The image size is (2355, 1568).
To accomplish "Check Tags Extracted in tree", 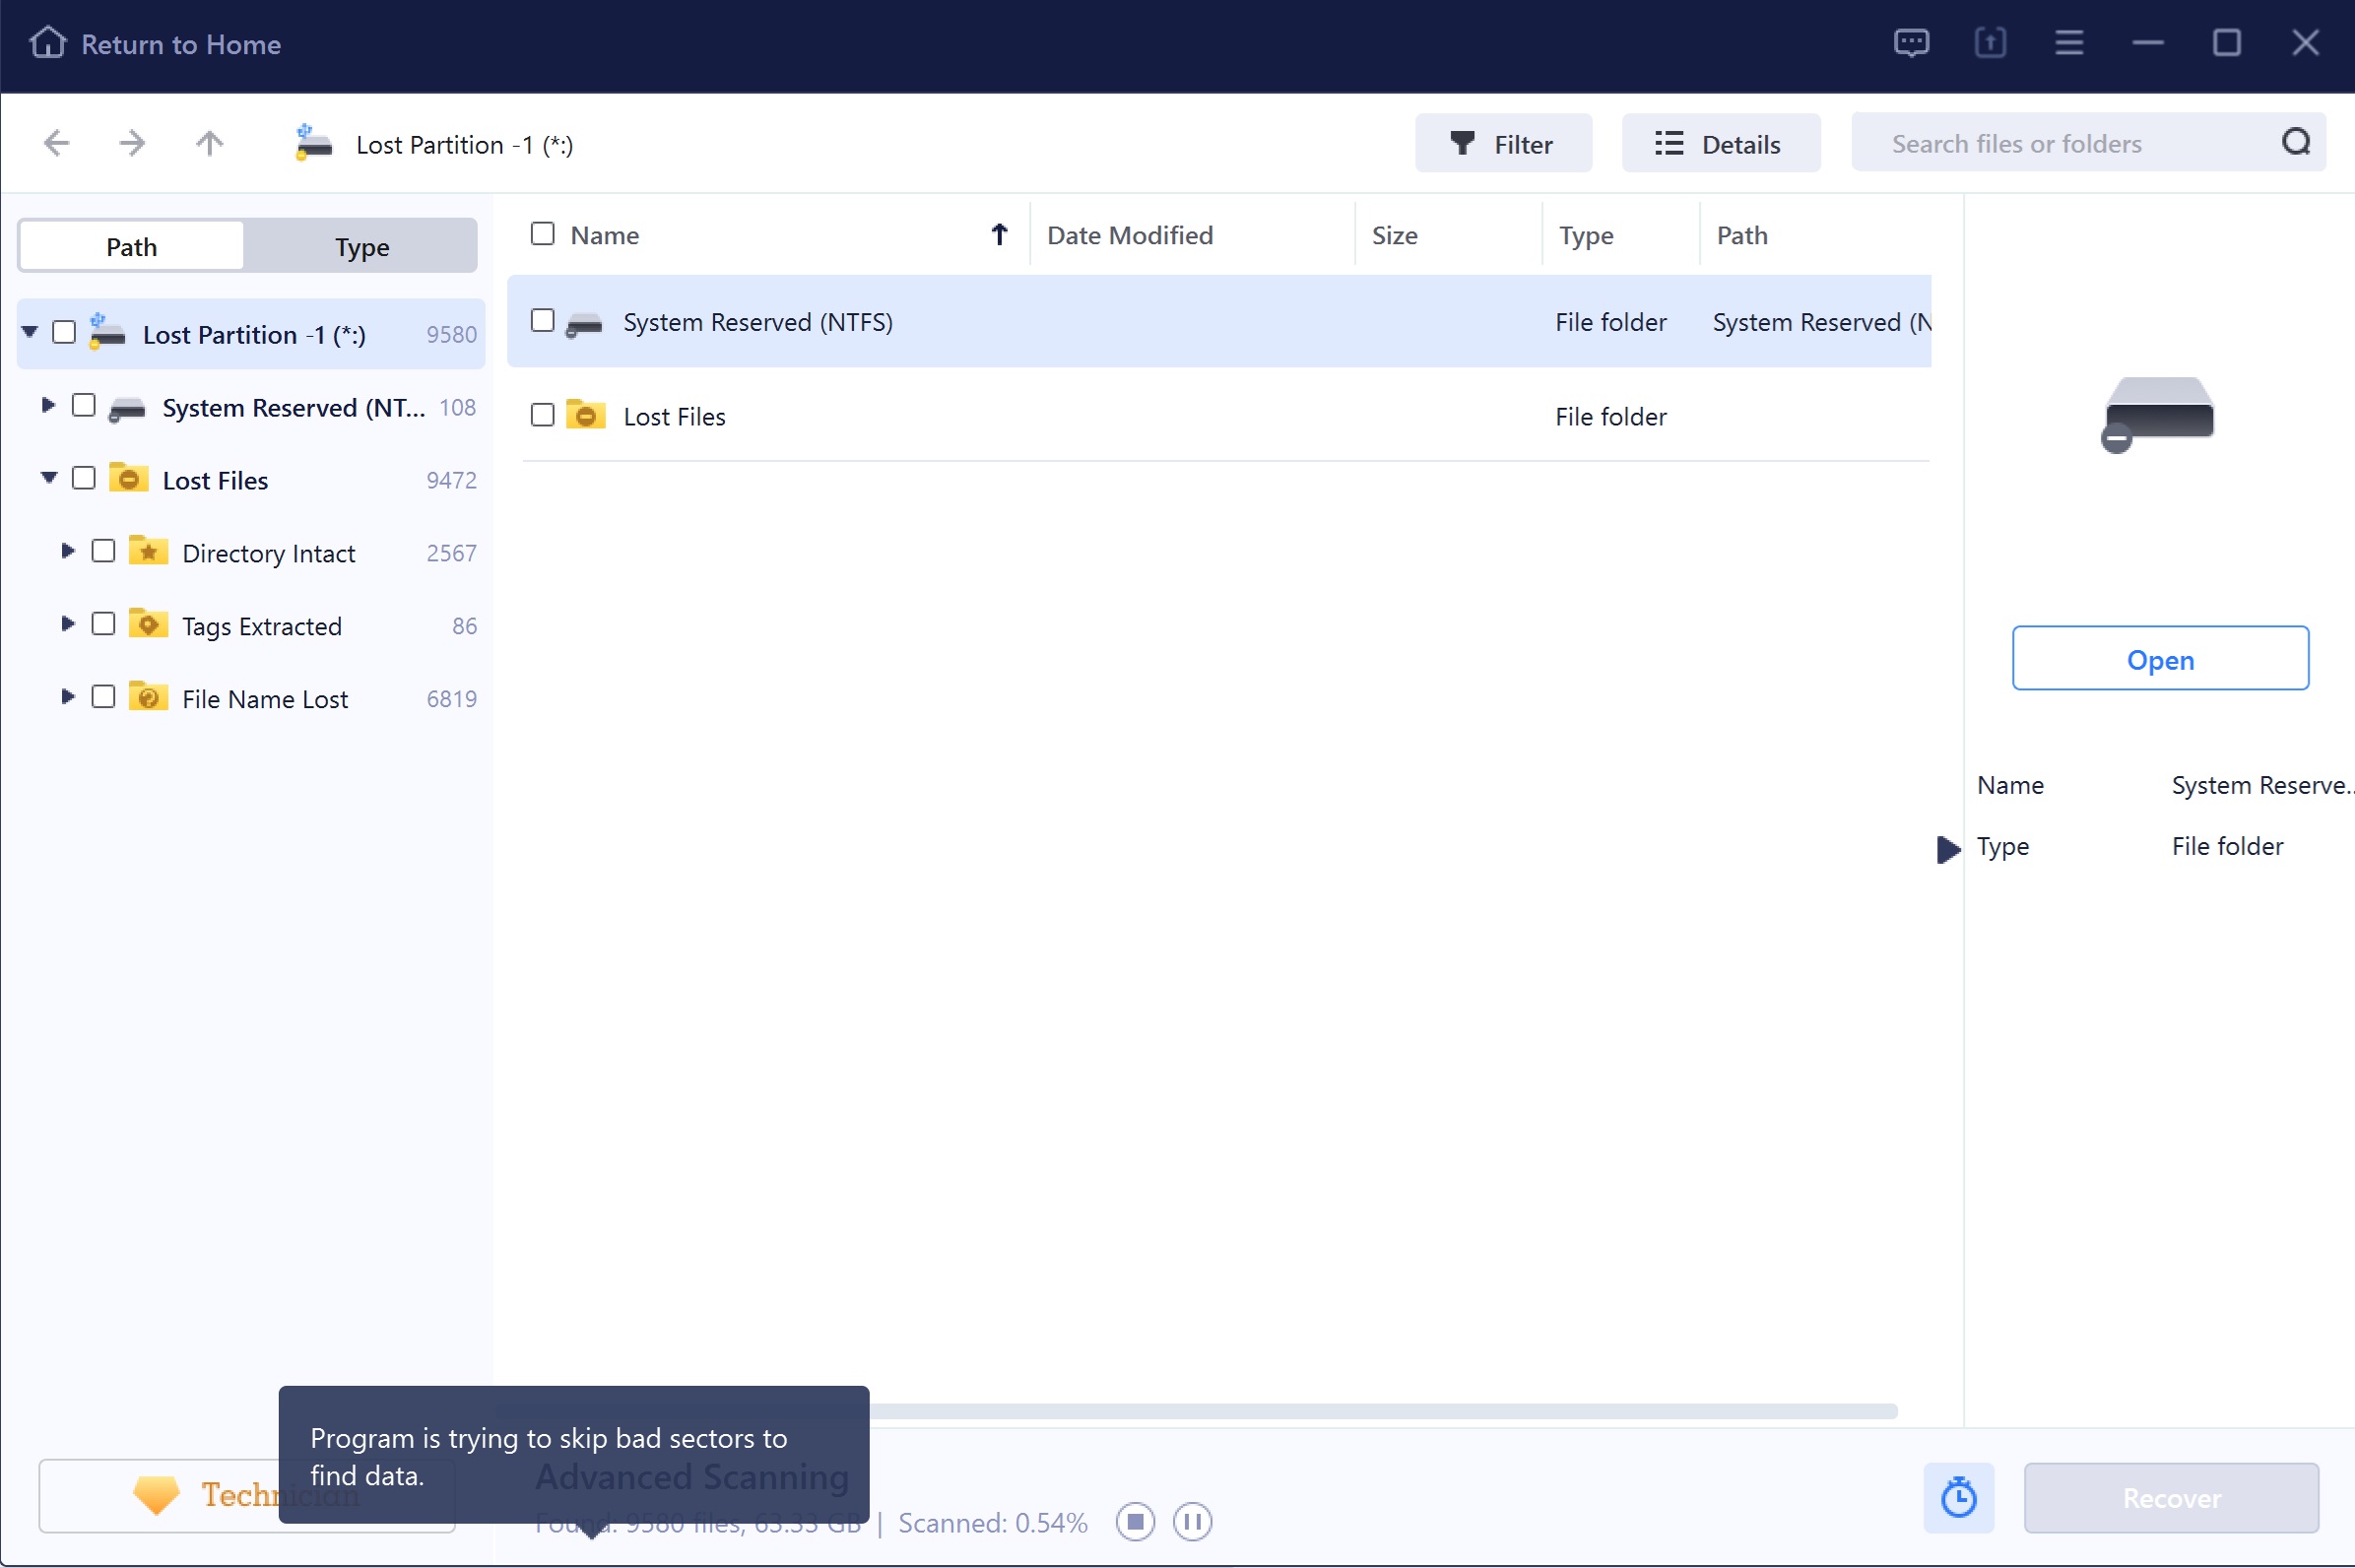I will tap(103, 624).
